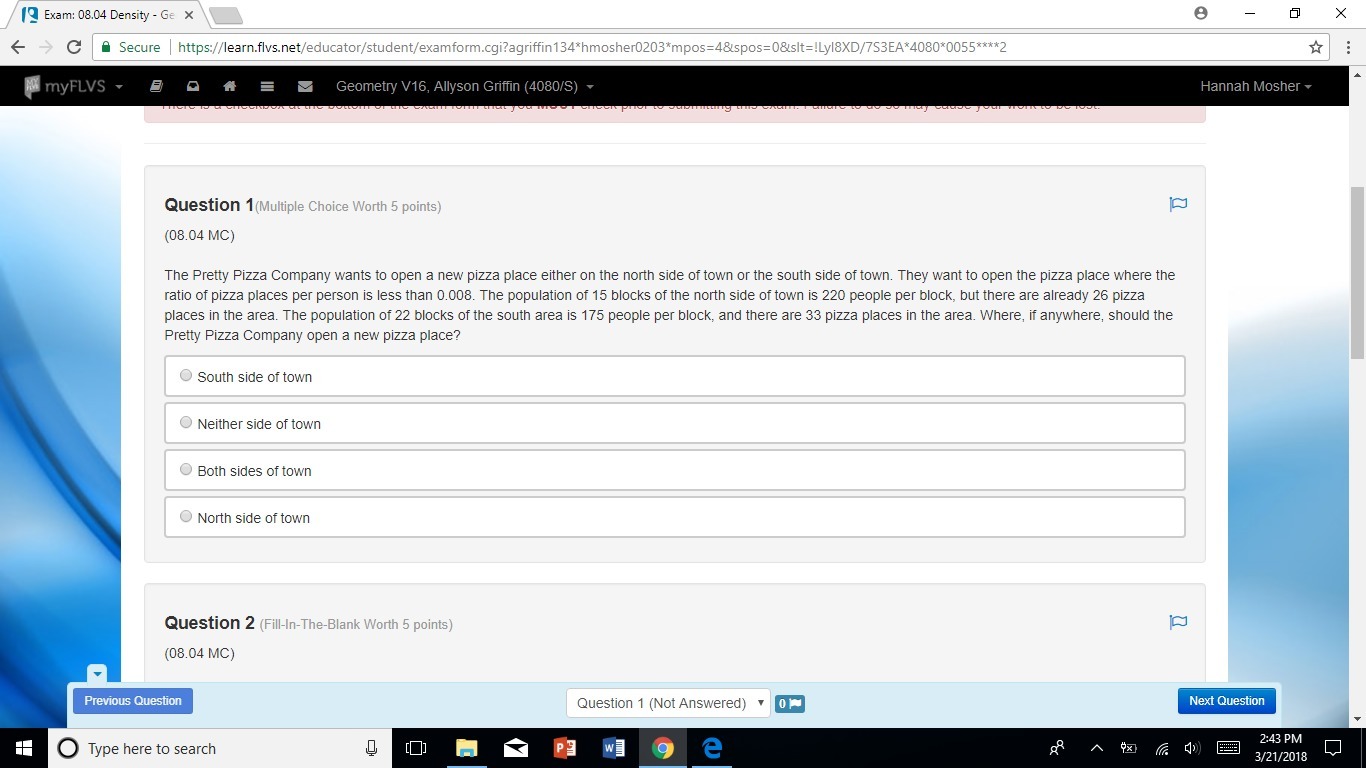
Task: Open the Windows notification center
Action: point(1332,748)
